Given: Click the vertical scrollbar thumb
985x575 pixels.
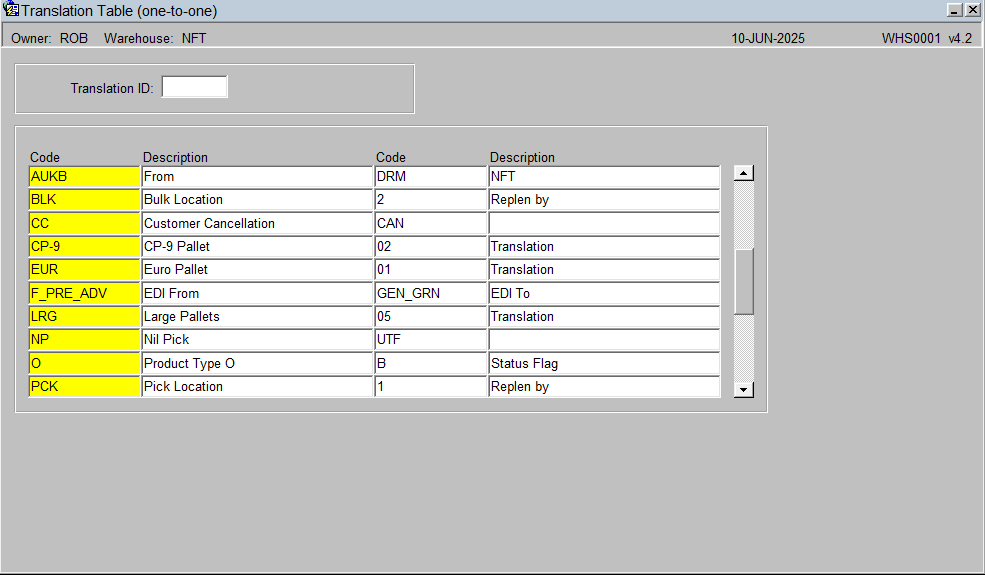Looking at the screenshot, I should pos(744,282).
